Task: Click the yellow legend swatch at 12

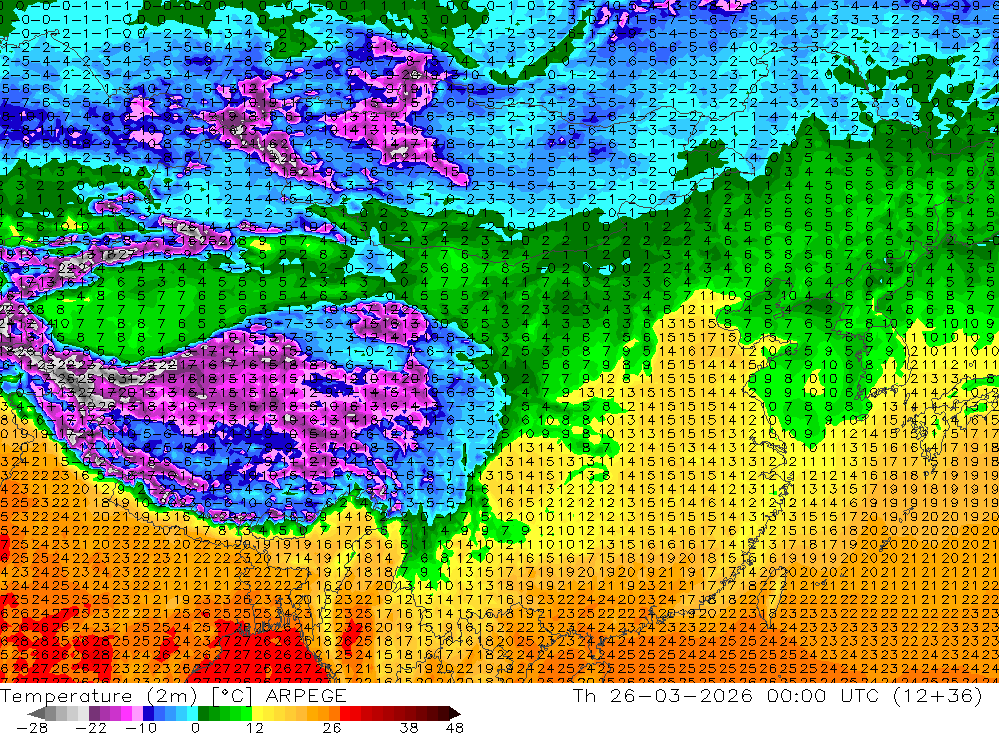Action: pos(258,714)
